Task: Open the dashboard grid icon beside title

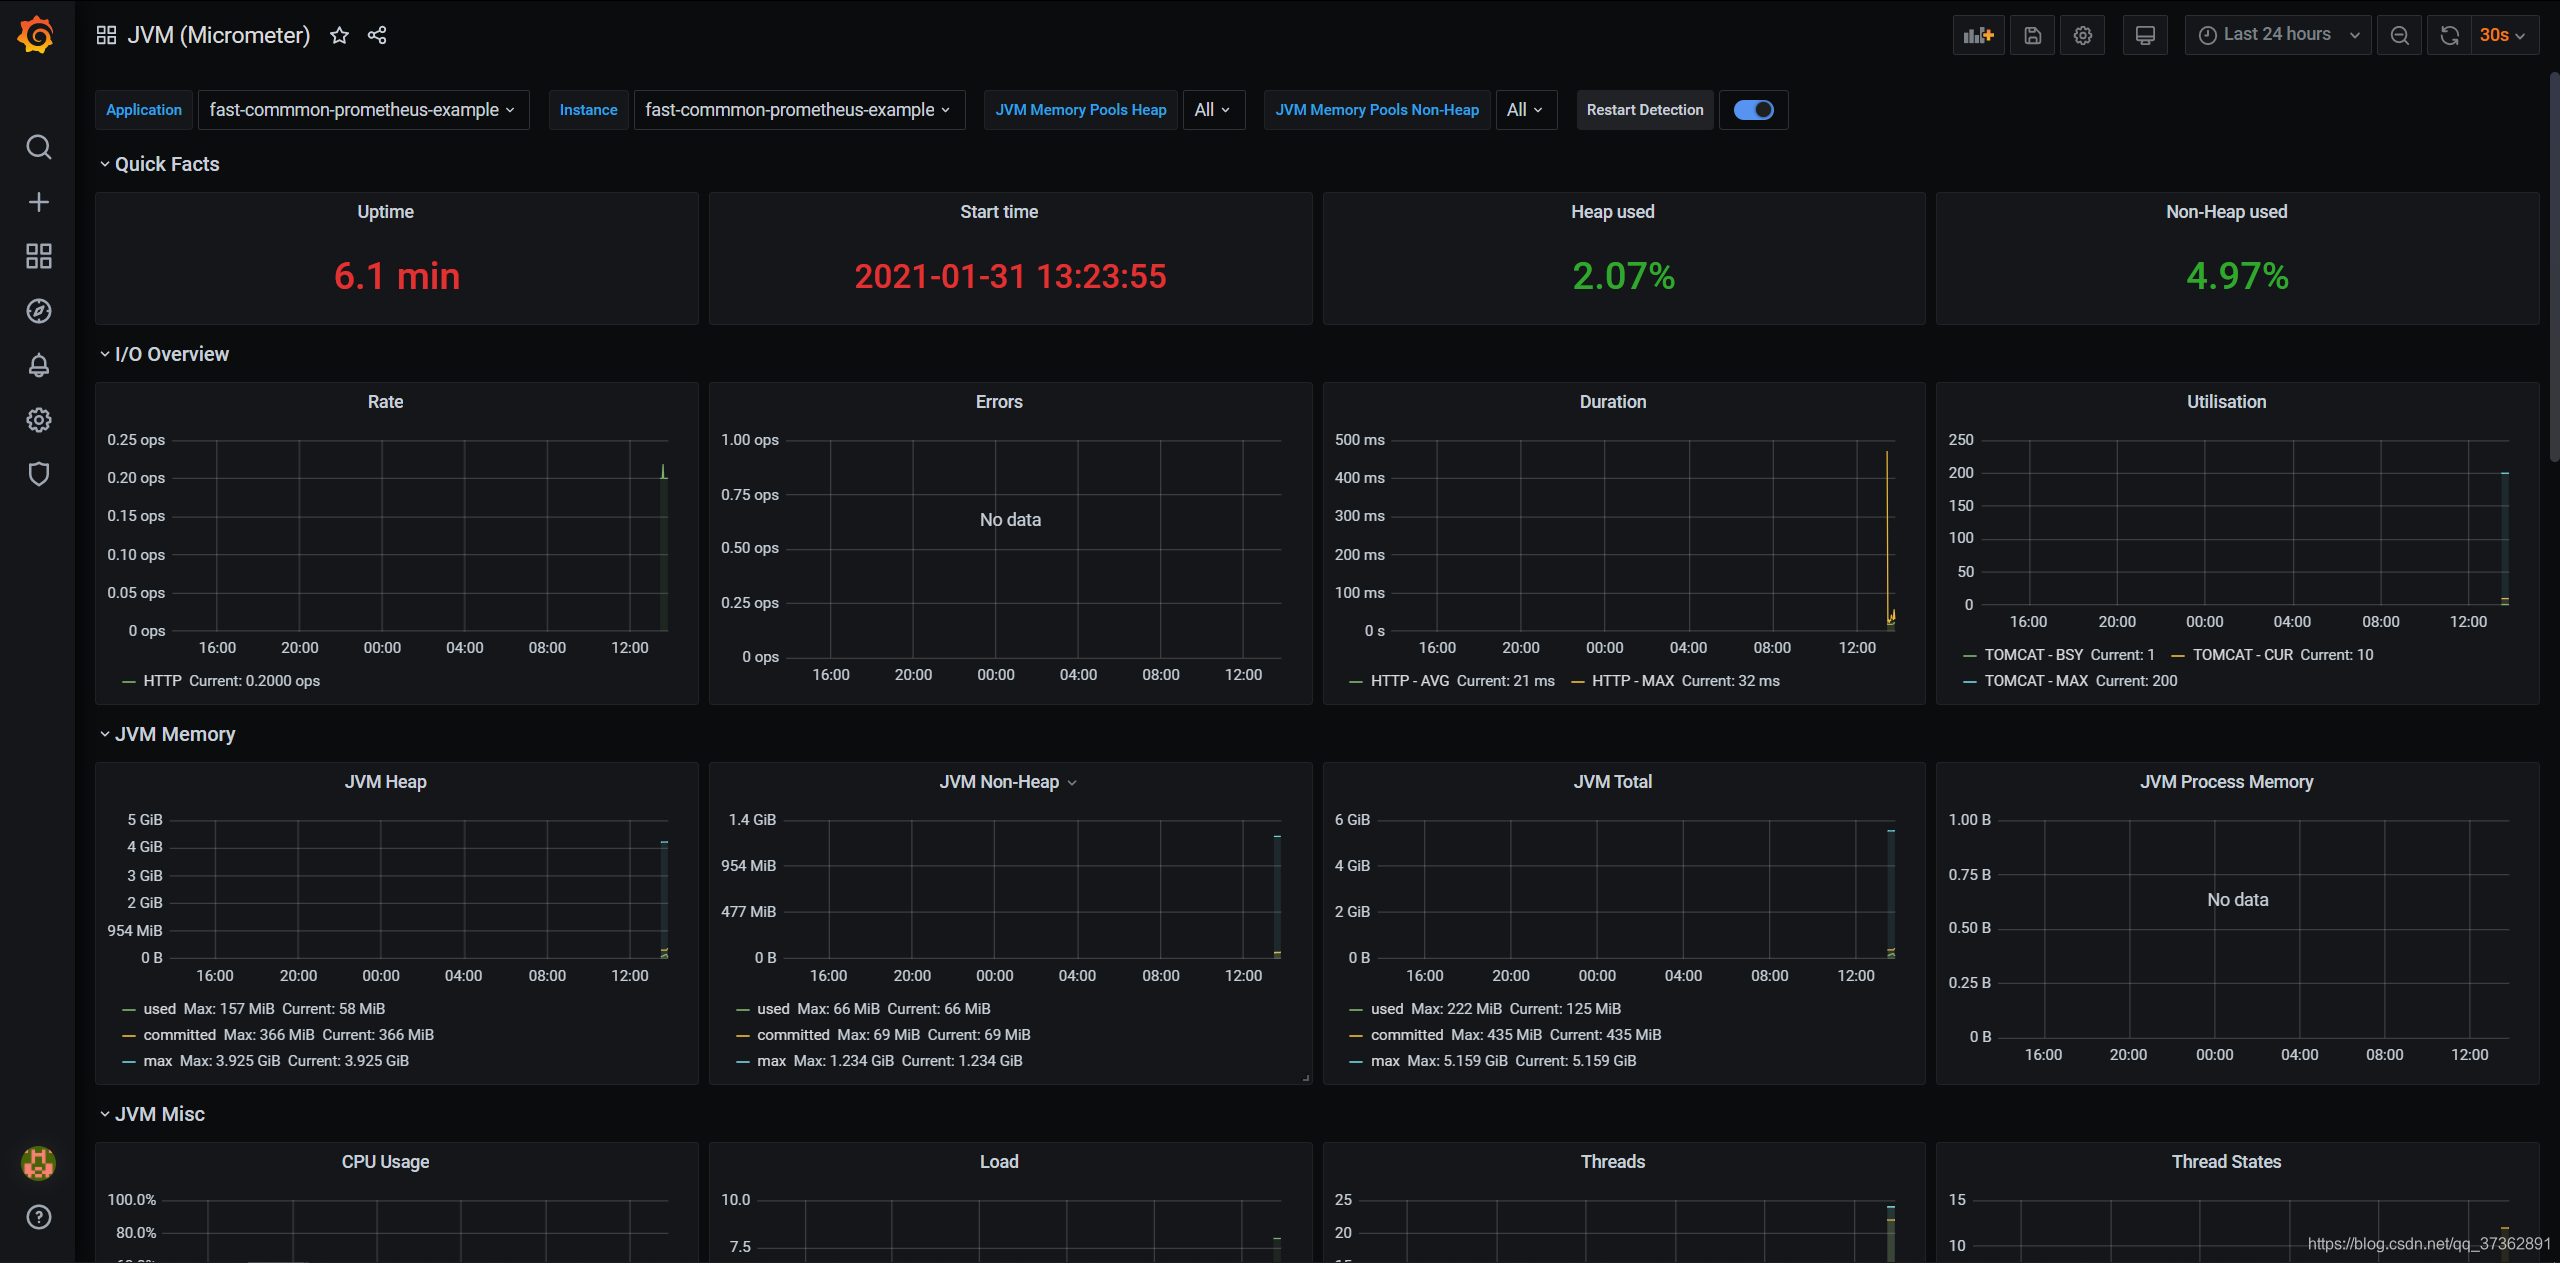Action: [106, 35]
